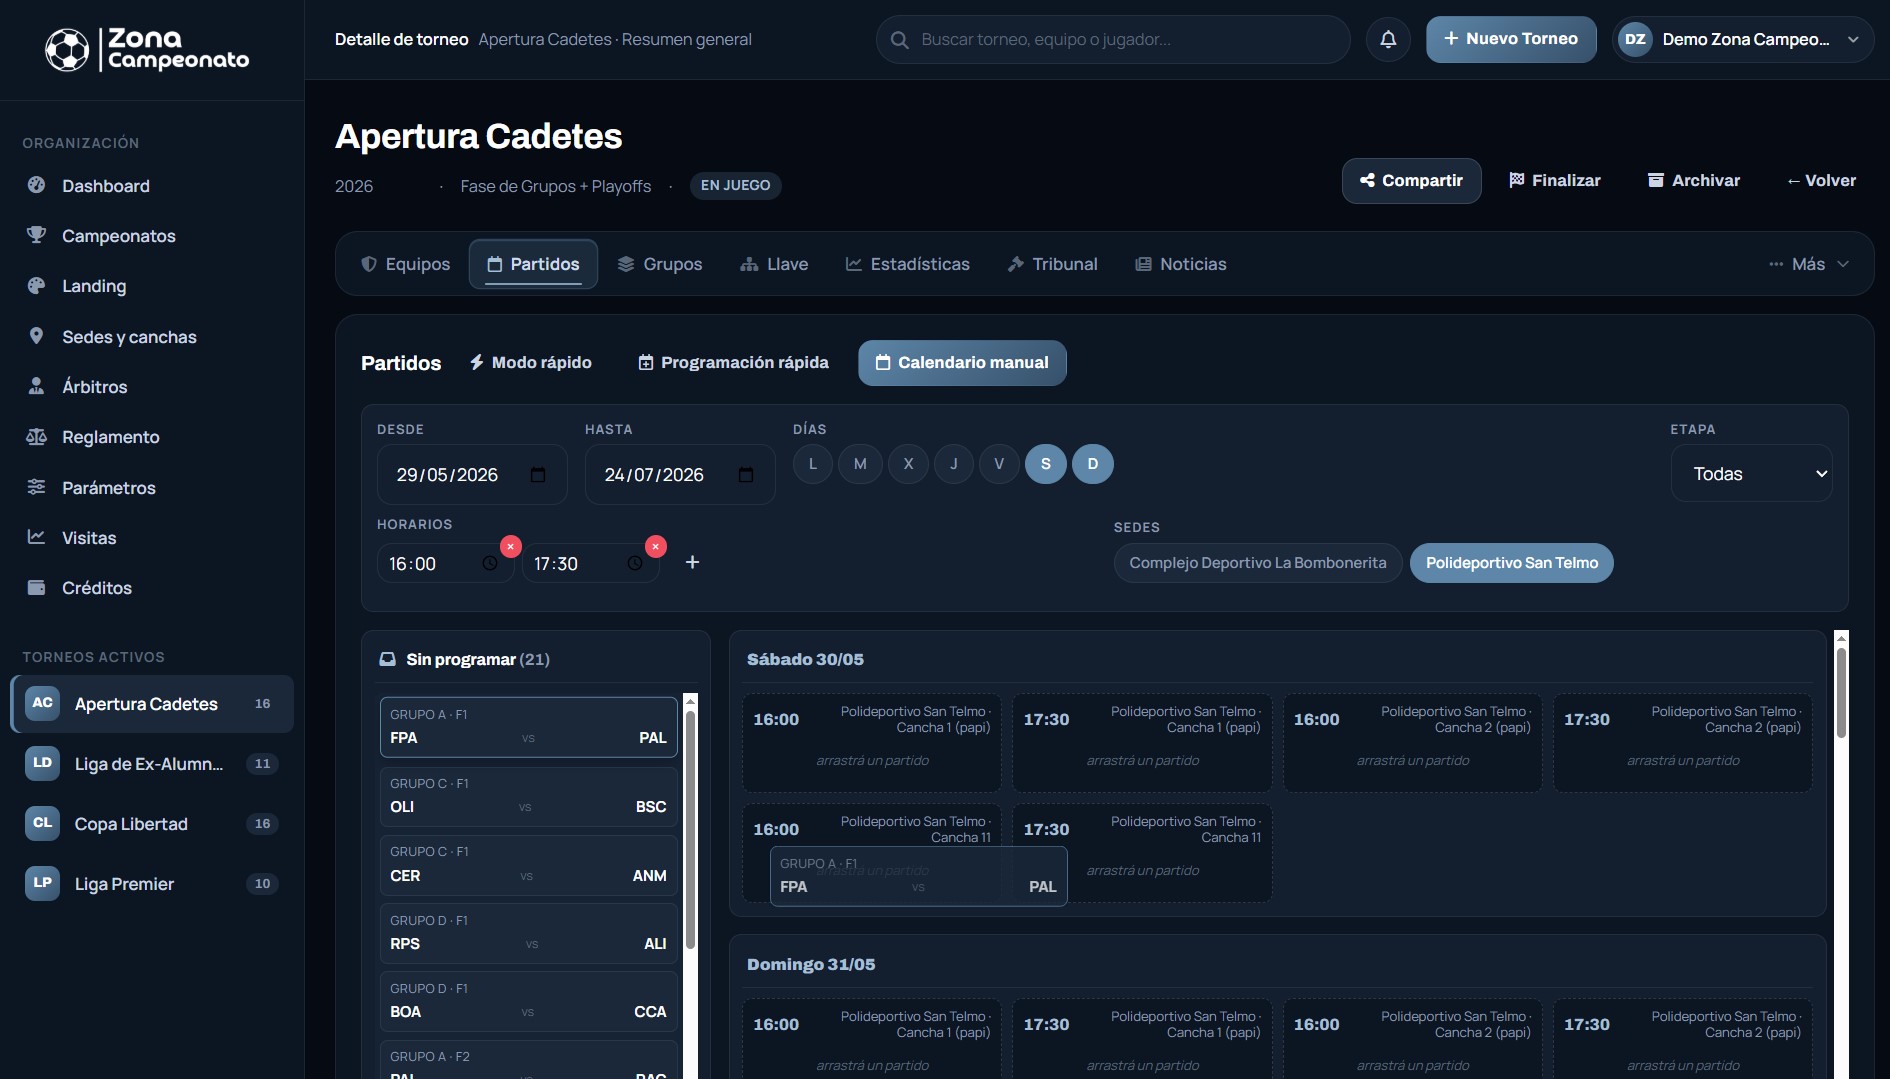This screenshot has width=1890, height=1079.
Task: Open Liga Premier tournament
Action: 152,884
